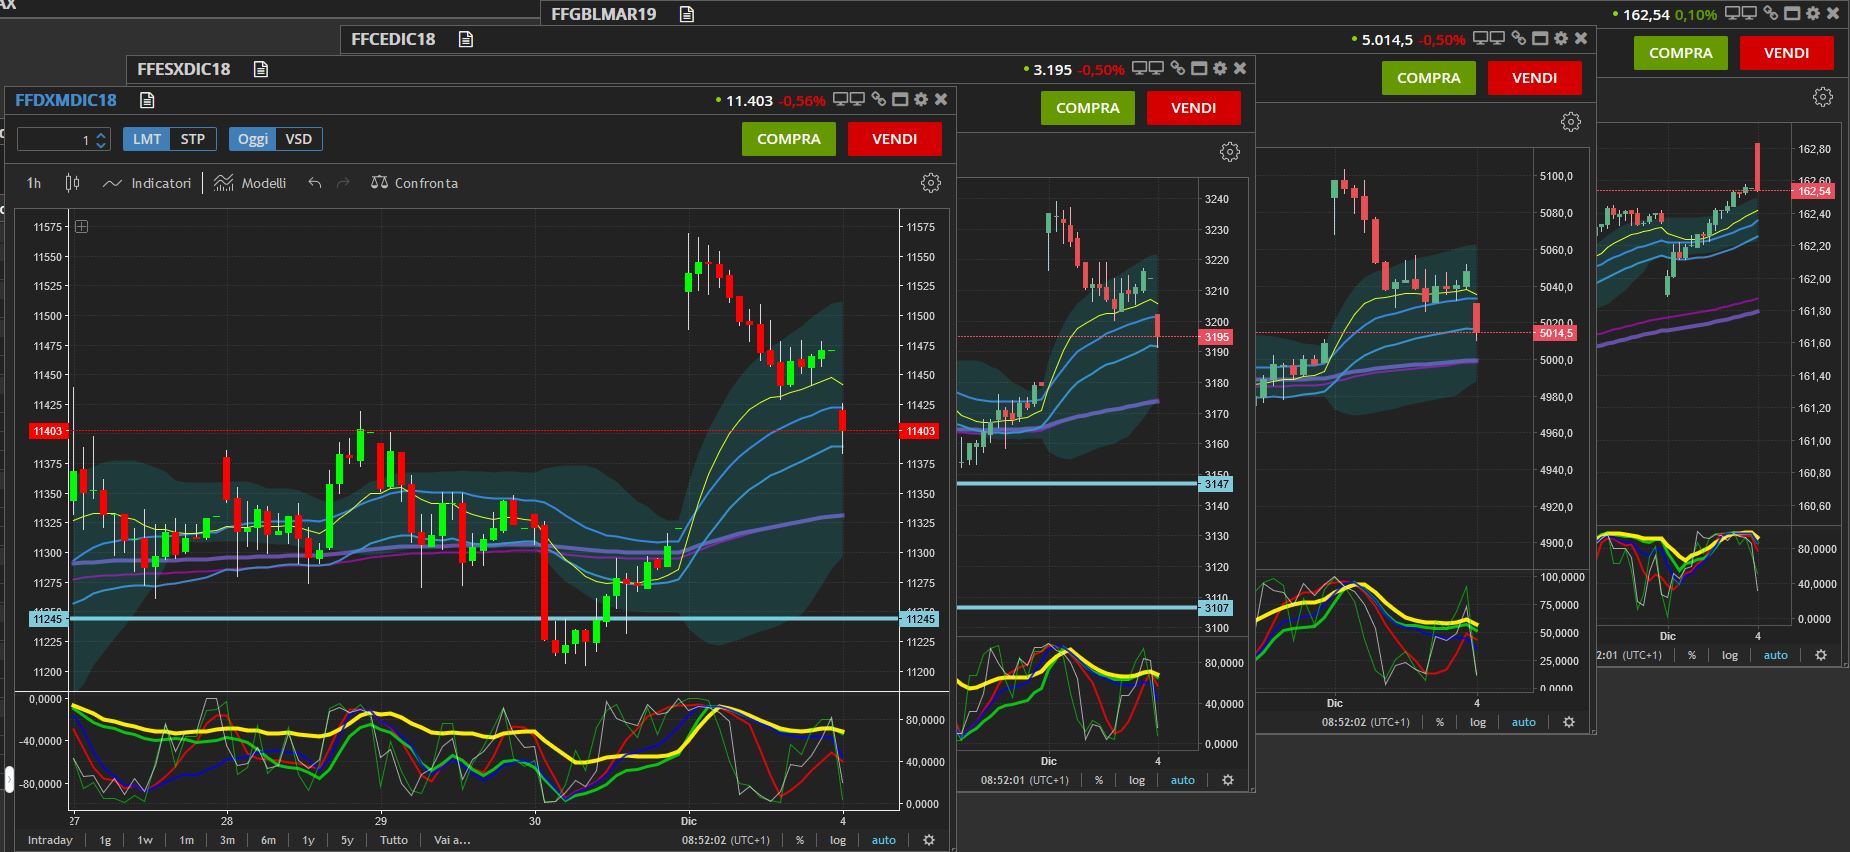Click COMPRA in FFESXDIC18 window

[x=1088, y=108]
